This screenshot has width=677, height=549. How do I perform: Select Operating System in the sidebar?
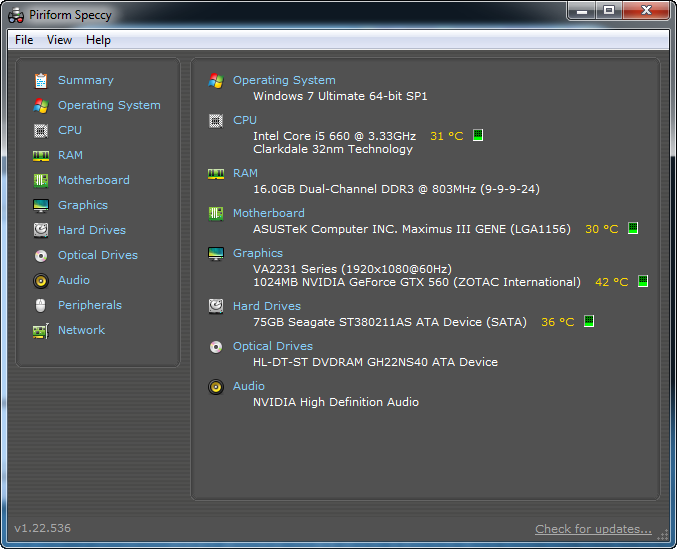pyautogui.click(x=109, y=105)
